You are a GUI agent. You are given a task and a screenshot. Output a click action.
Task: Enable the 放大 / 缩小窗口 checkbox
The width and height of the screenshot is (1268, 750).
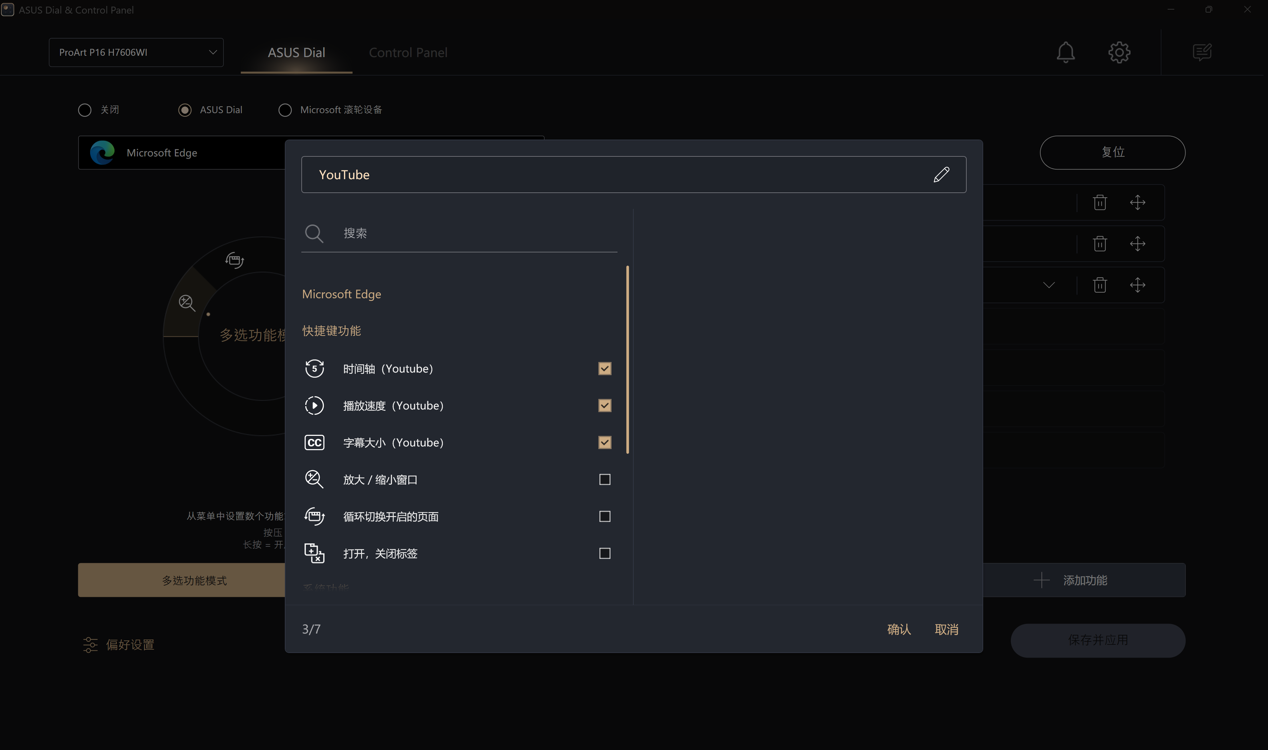click(x=605, y=480)
